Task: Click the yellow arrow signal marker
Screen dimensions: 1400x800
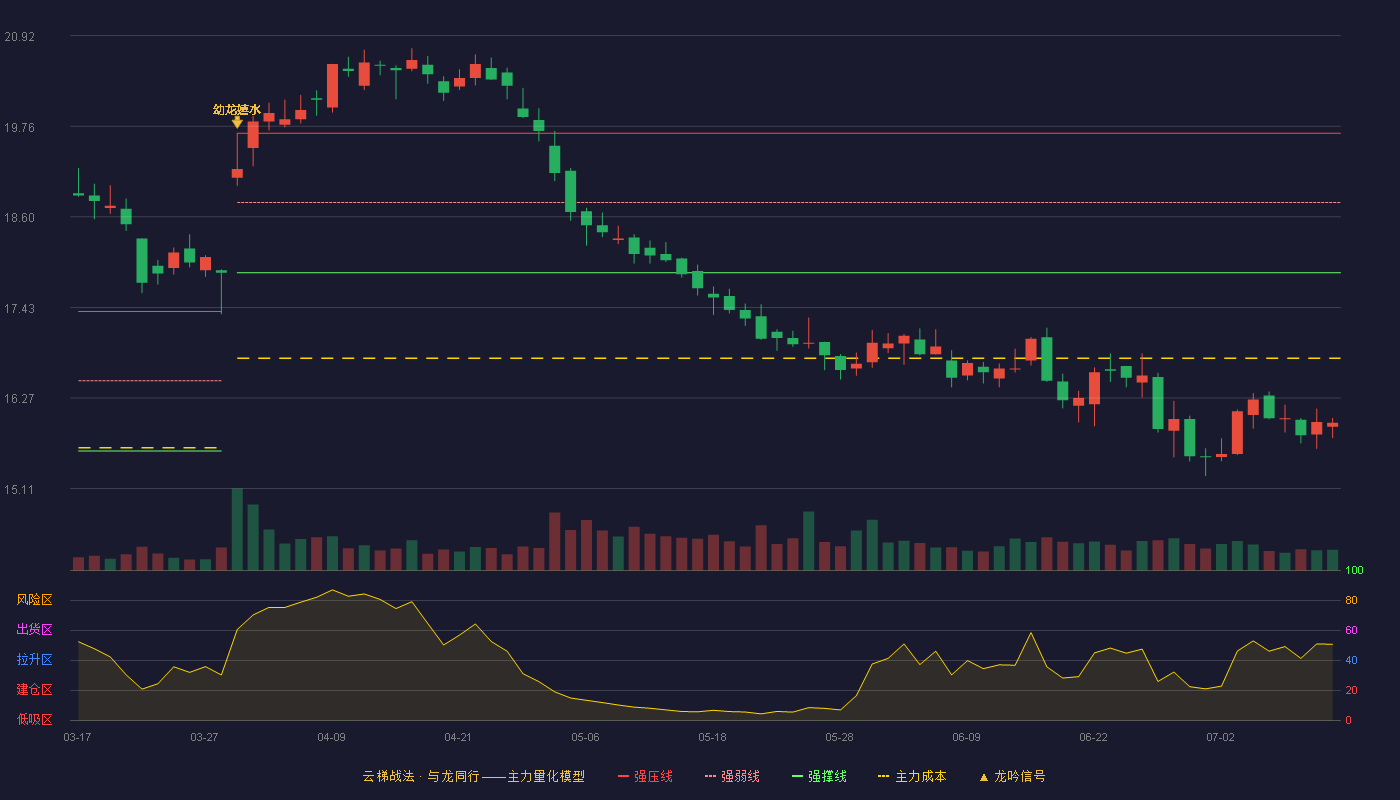Action: tap(237, 122)
